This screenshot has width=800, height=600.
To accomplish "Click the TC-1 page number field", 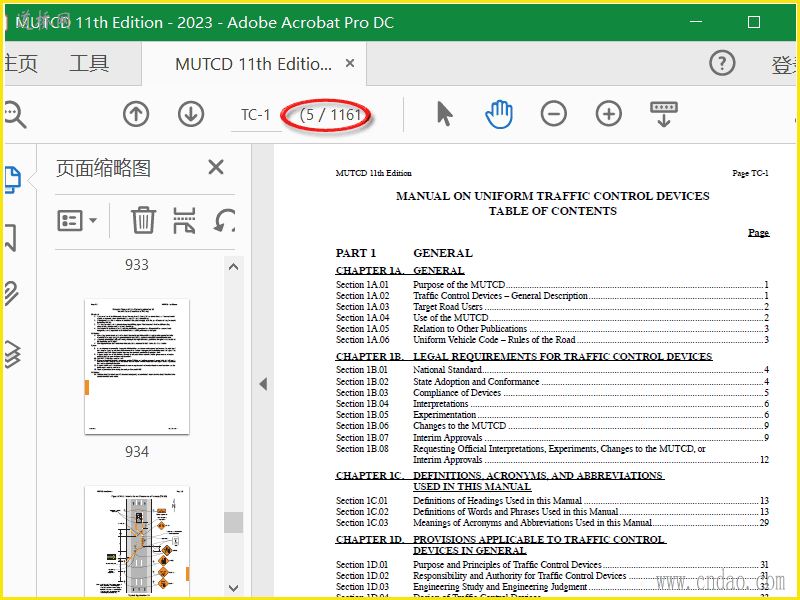I will pos(256,115).
